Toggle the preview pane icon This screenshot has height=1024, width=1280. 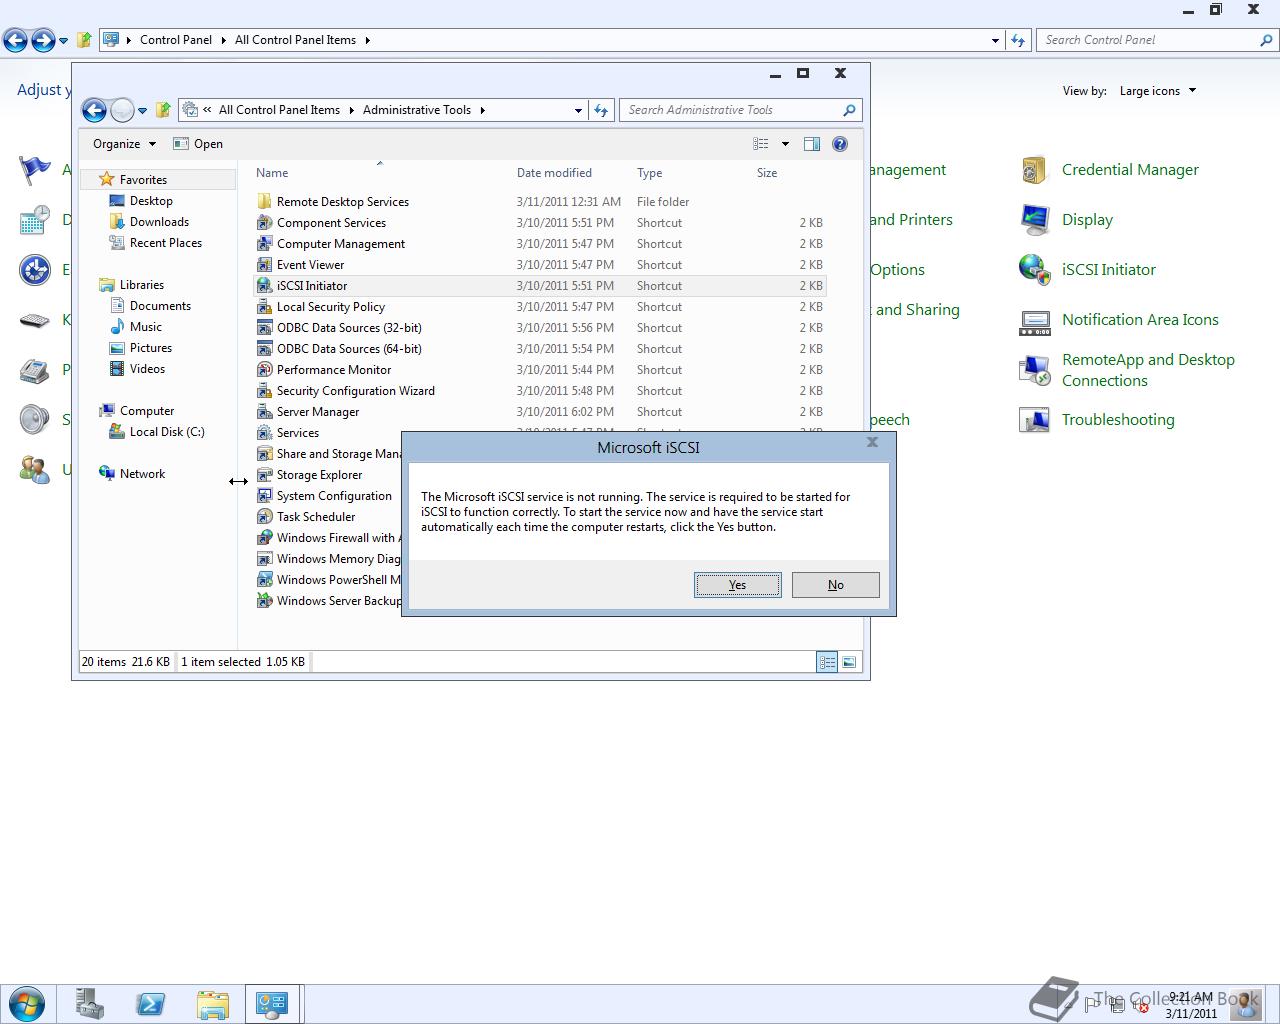(x=812, y=144)
